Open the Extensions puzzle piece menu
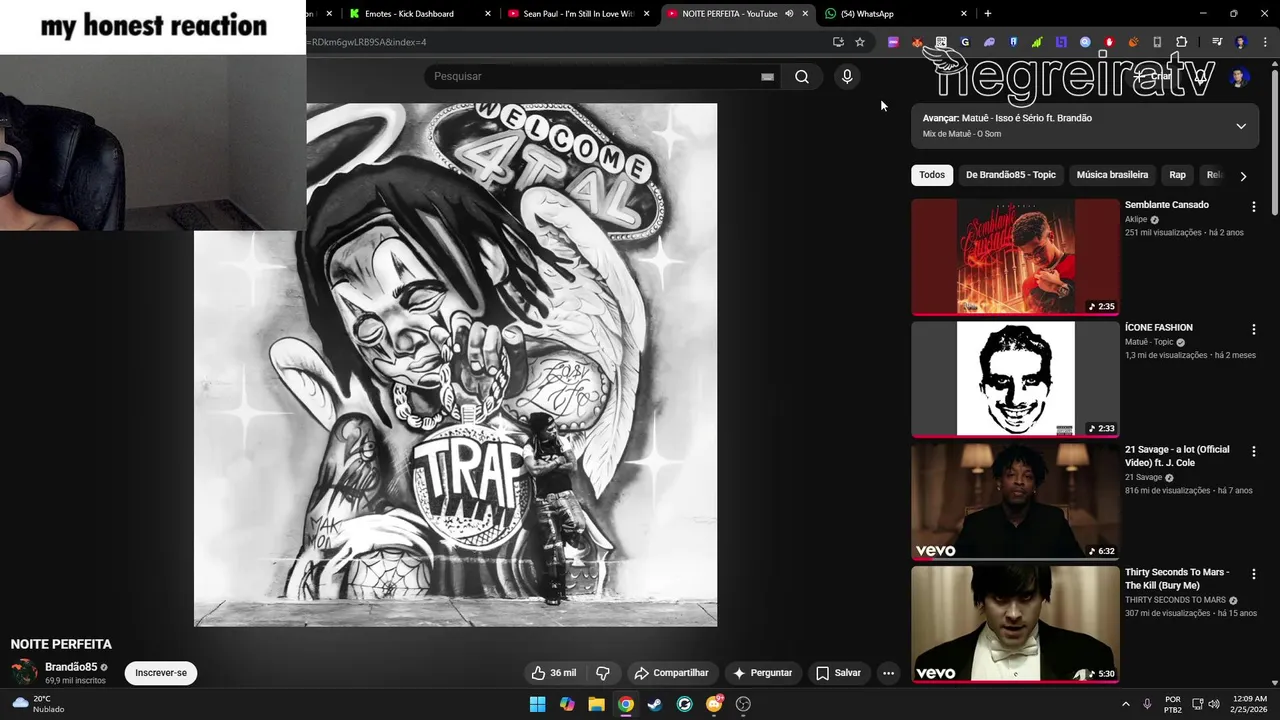This screenshot has width=1280, height=720. coord(1181,42)
